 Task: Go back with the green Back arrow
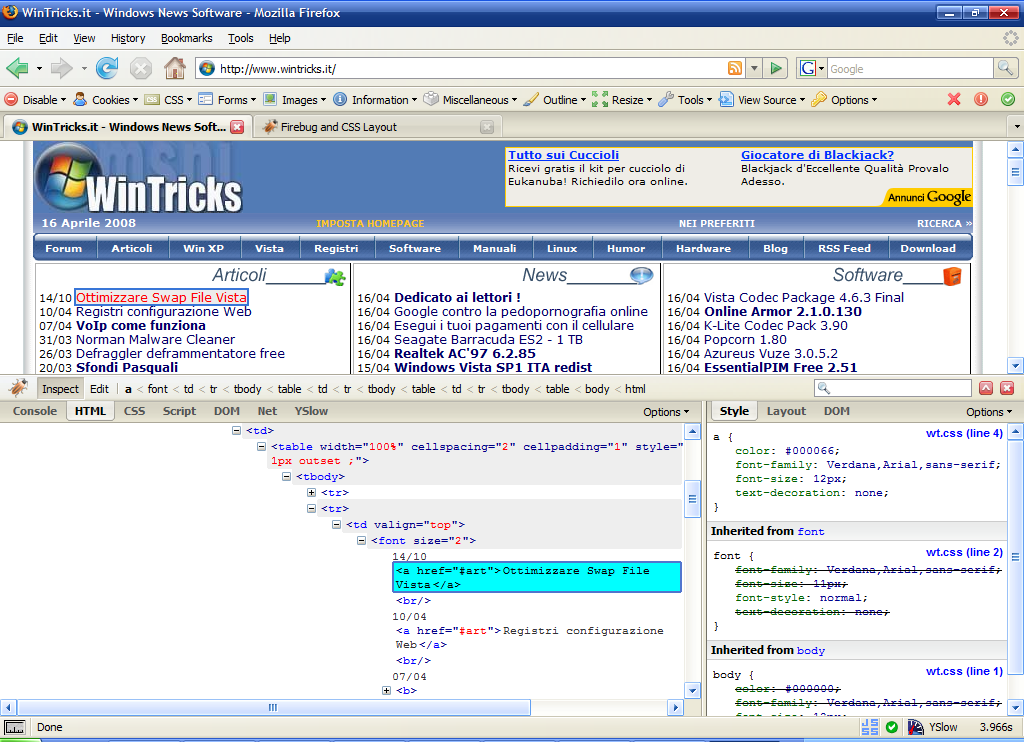pos(17,68)
